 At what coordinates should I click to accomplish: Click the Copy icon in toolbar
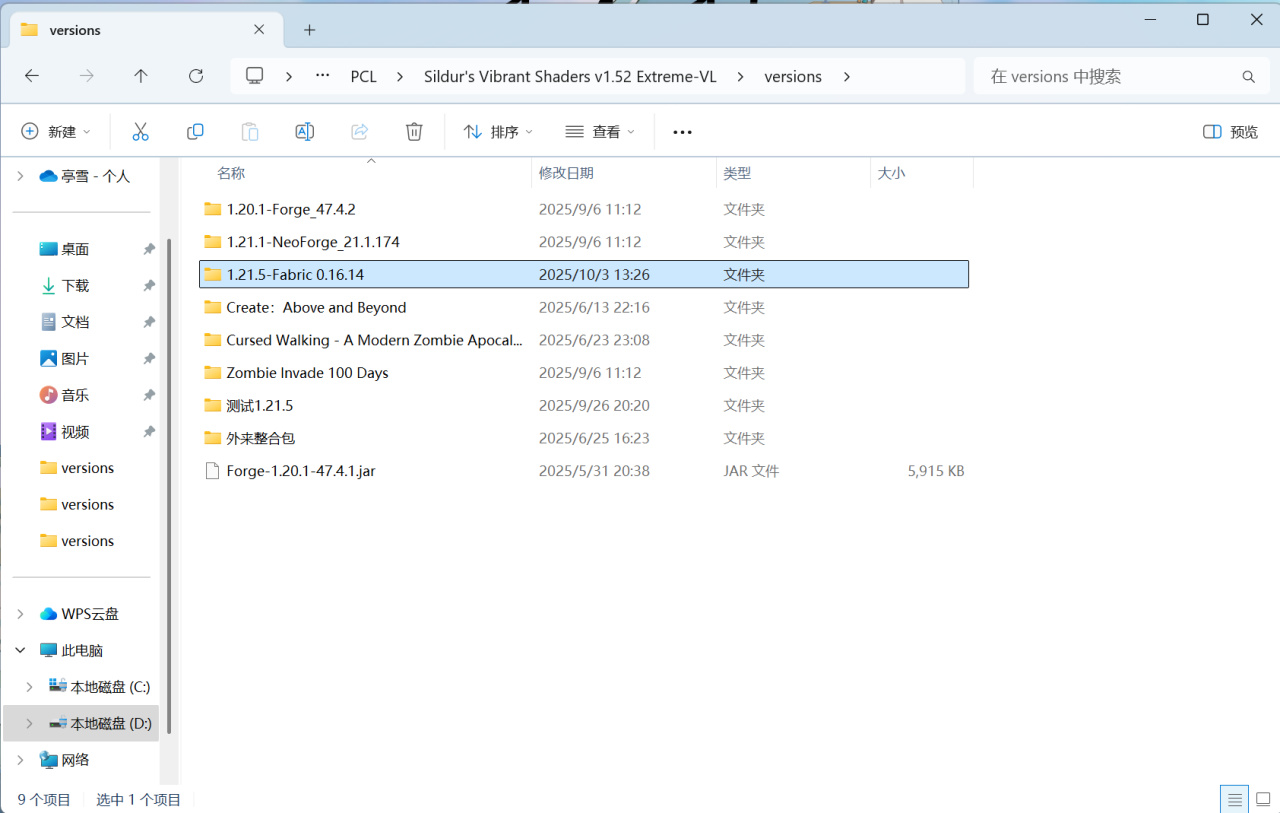(195, 132)
